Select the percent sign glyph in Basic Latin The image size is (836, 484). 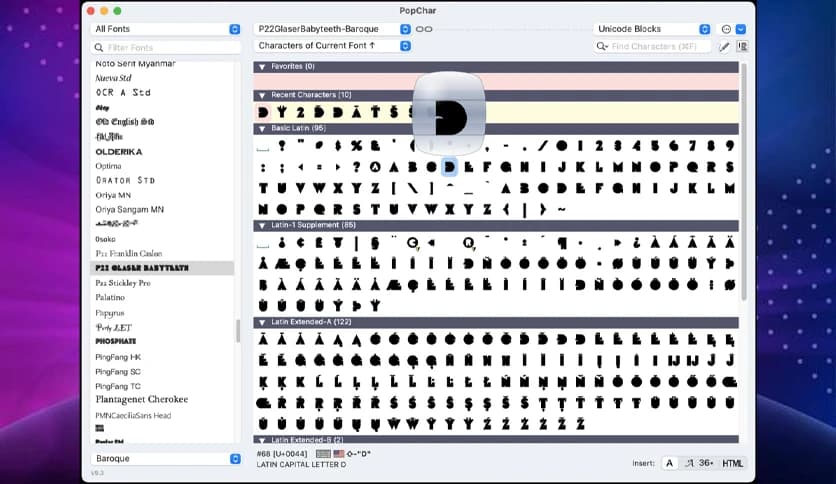(356, 146)
